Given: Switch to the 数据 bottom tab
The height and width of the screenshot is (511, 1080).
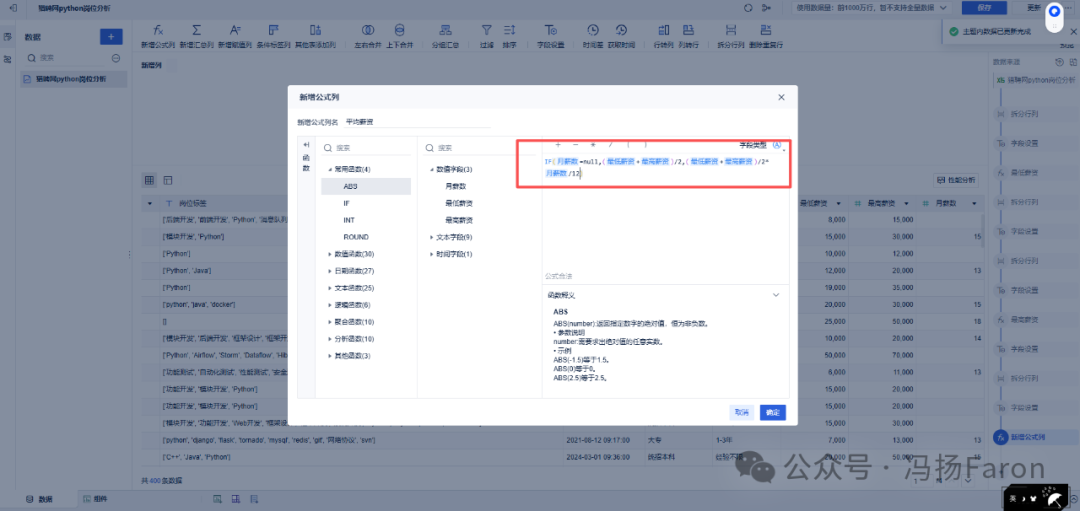Looking at the screenshot, I should (39, 499).
